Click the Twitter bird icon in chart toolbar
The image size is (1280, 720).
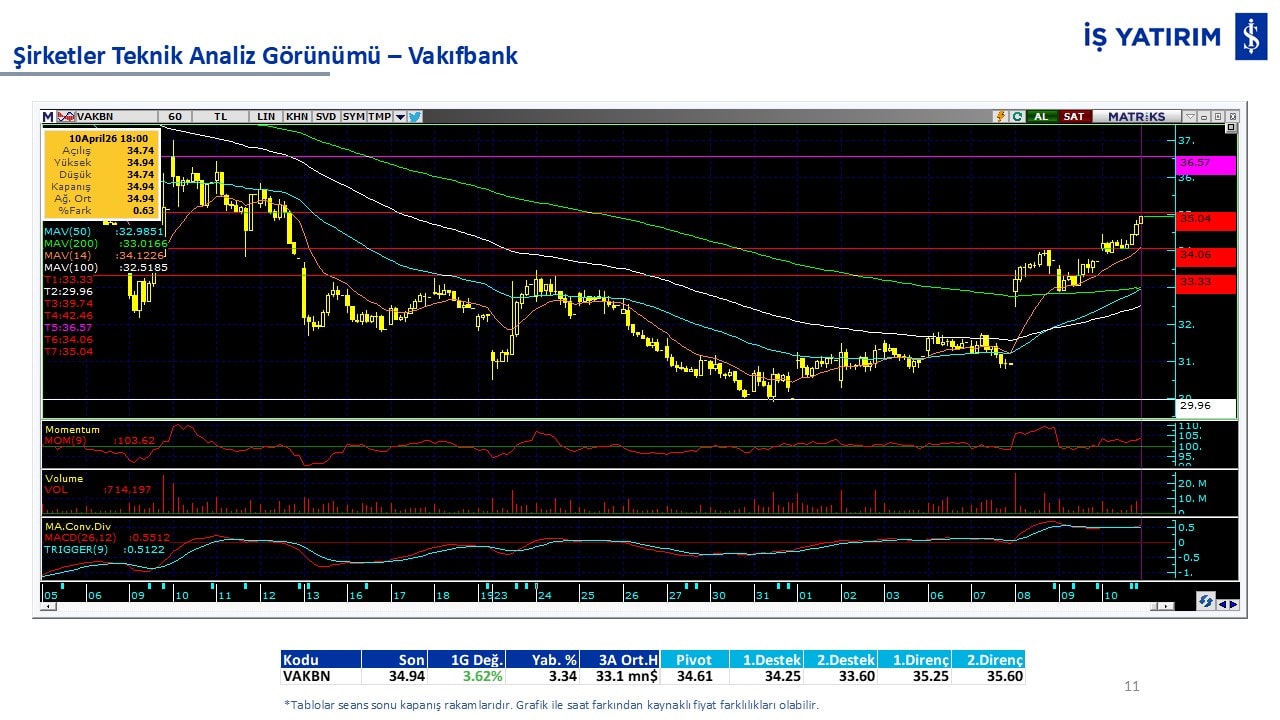click(415, 117)
